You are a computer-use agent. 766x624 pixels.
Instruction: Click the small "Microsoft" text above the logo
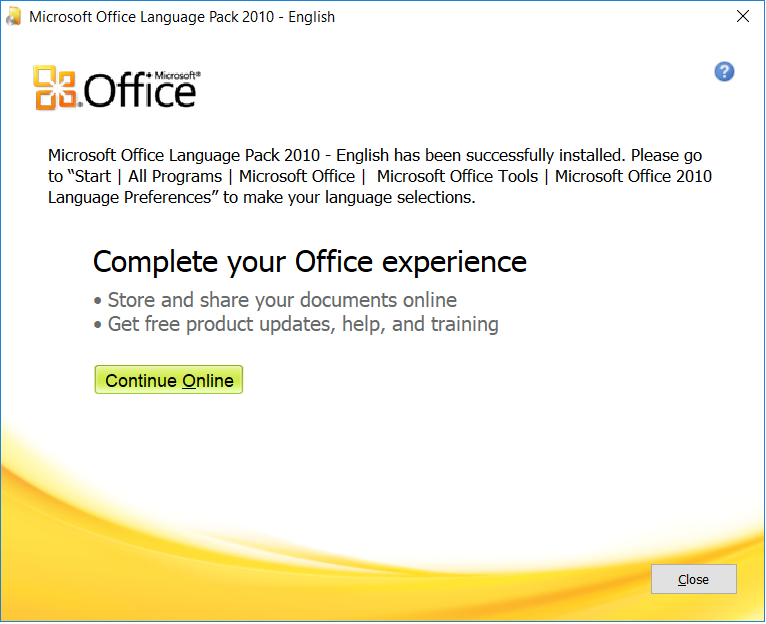click(x=177, y=74)
